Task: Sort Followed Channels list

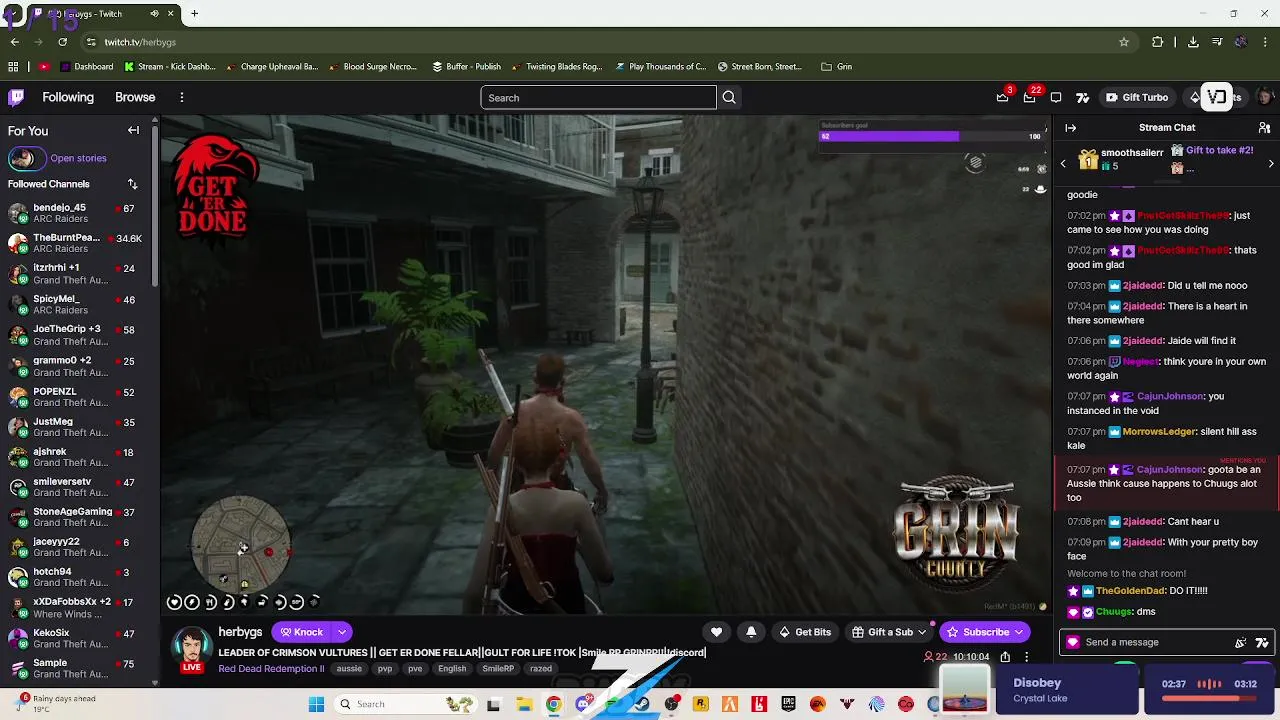Action: pyautogui.click(x=132, y=184)
